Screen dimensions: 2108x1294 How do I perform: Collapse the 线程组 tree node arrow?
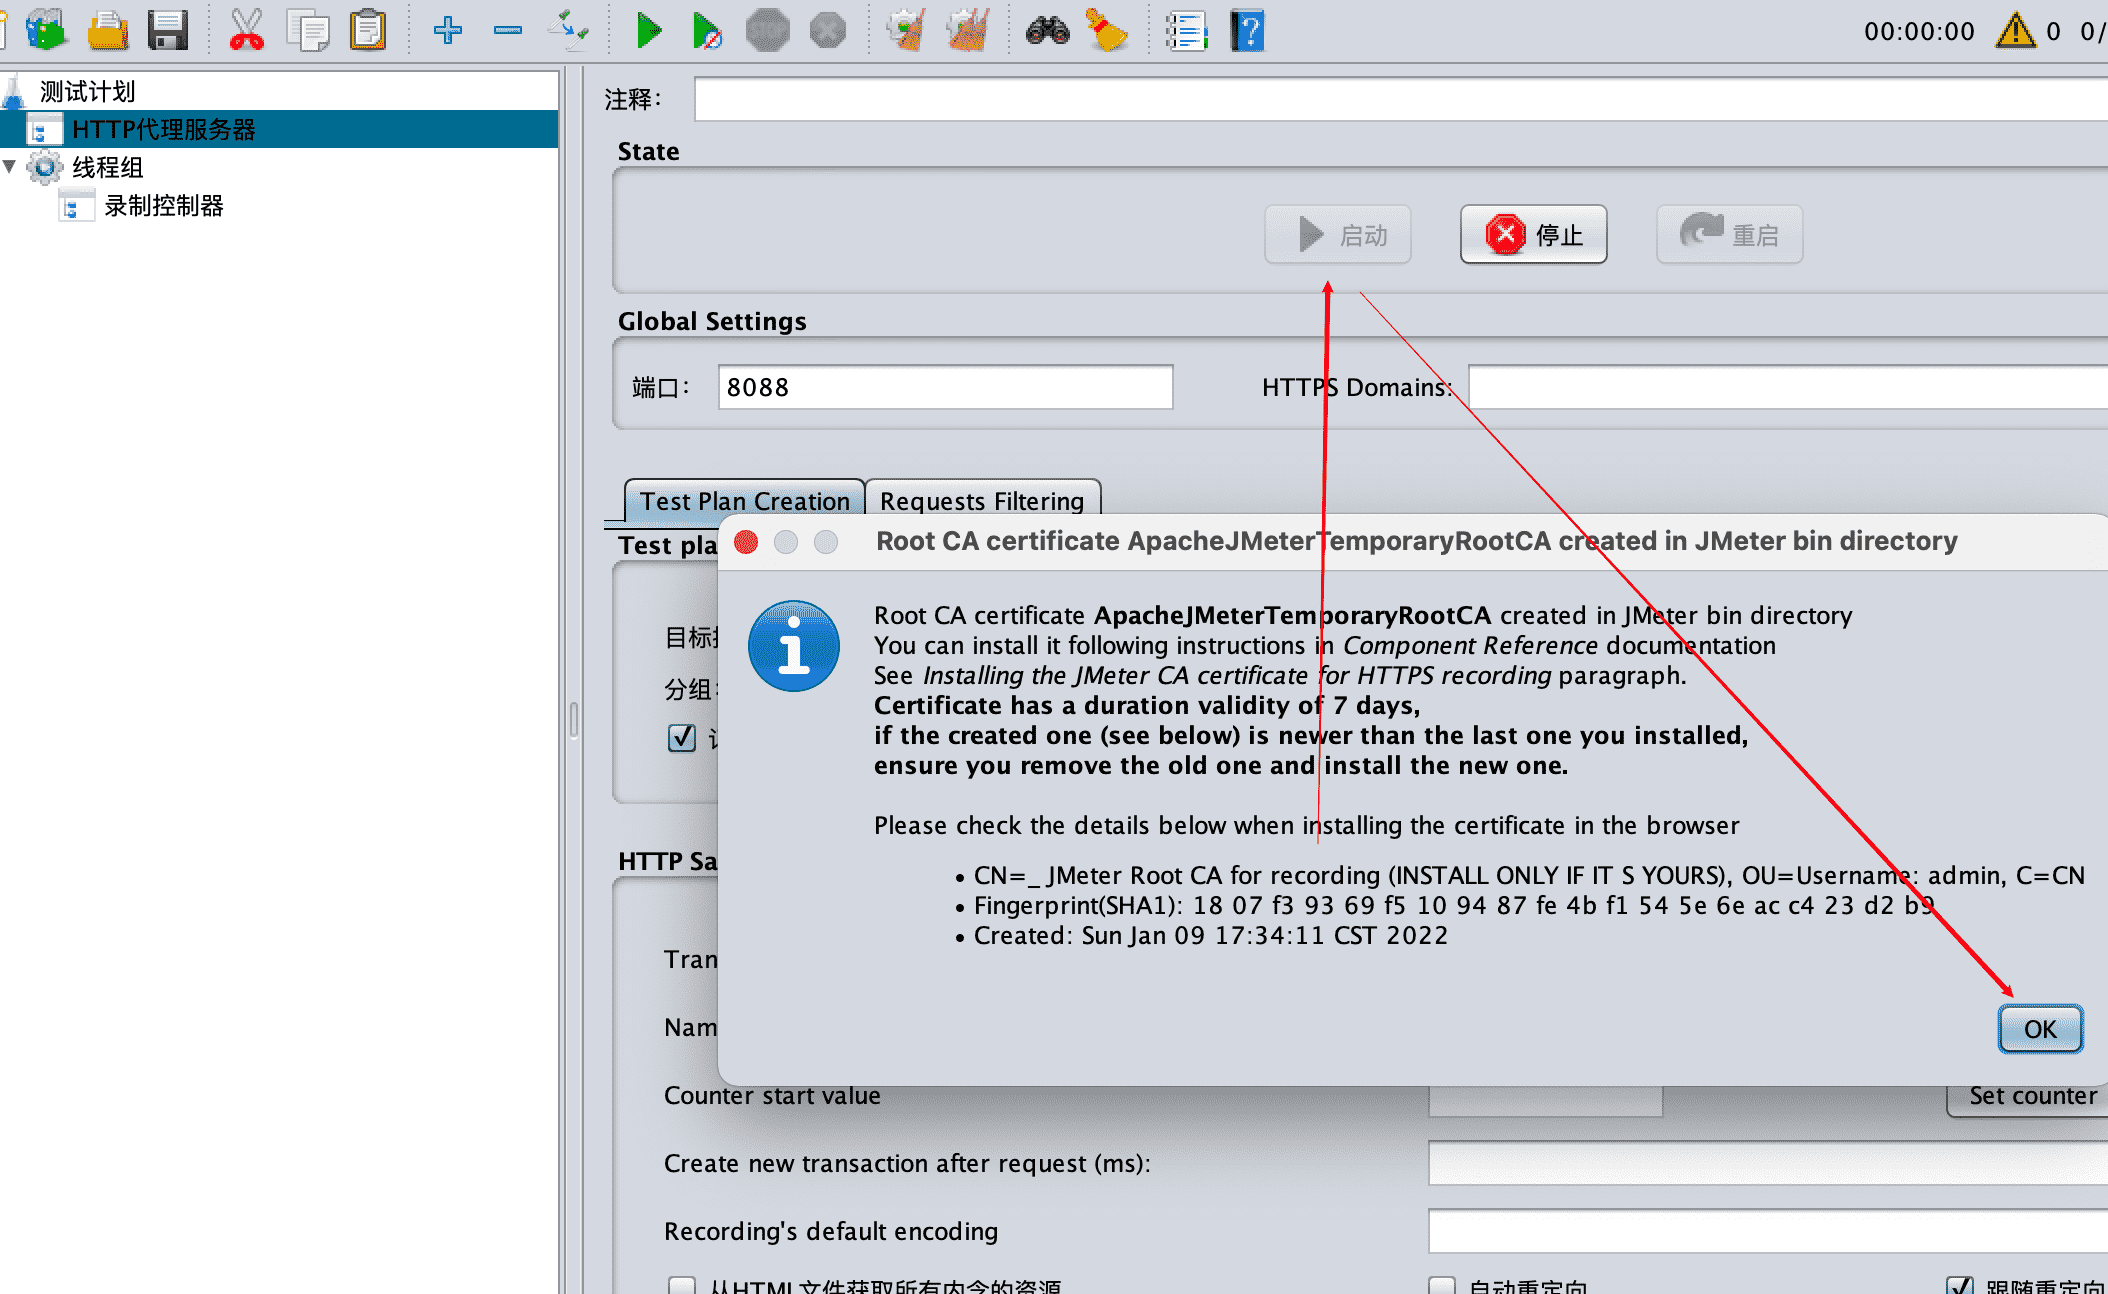[10, 166]
